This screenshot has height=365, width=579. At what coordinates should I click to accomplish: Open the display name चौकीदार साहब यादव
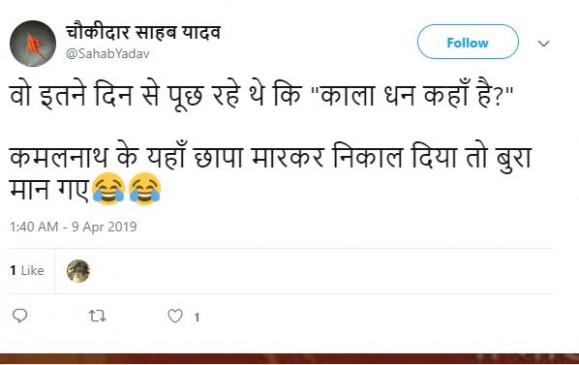point(143,32)
